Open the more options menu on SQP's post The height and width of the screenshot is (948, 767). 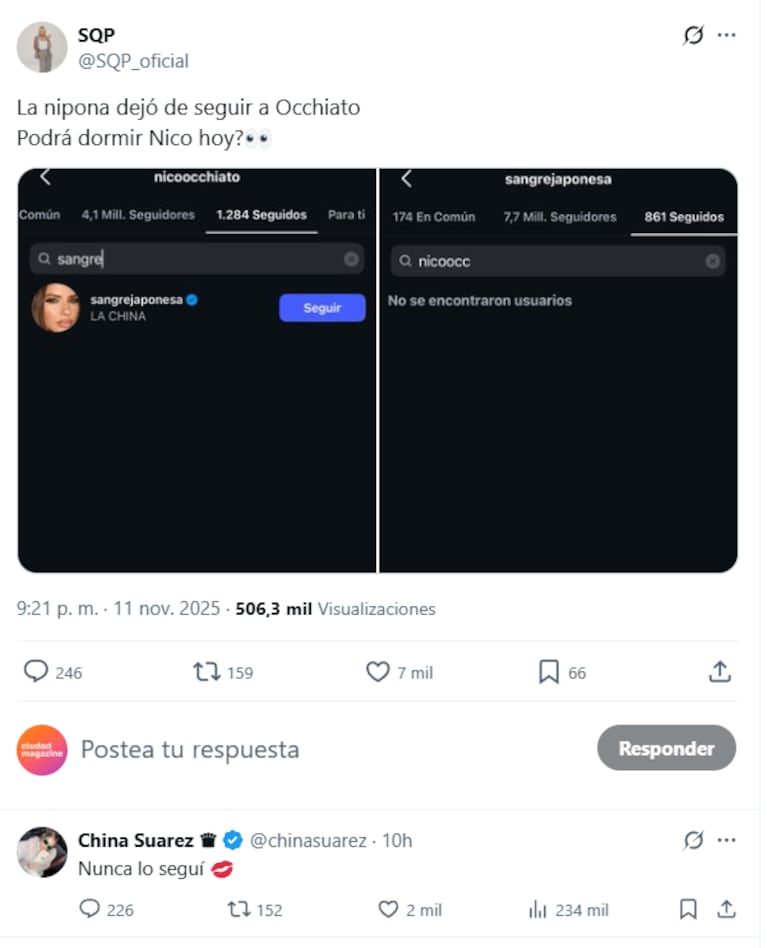pyautogui.click(x=727, y=36)
